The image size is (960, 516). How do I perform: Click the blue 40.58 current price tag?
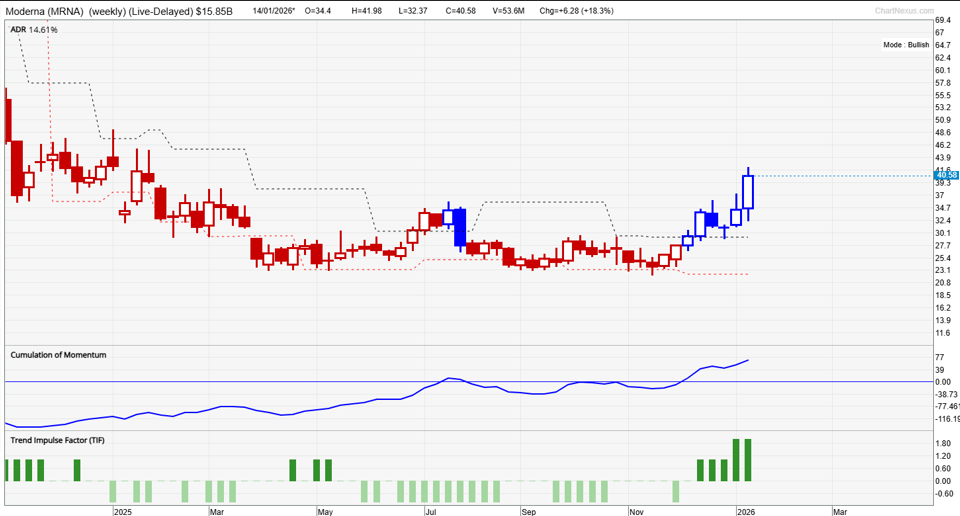[947, 176]
